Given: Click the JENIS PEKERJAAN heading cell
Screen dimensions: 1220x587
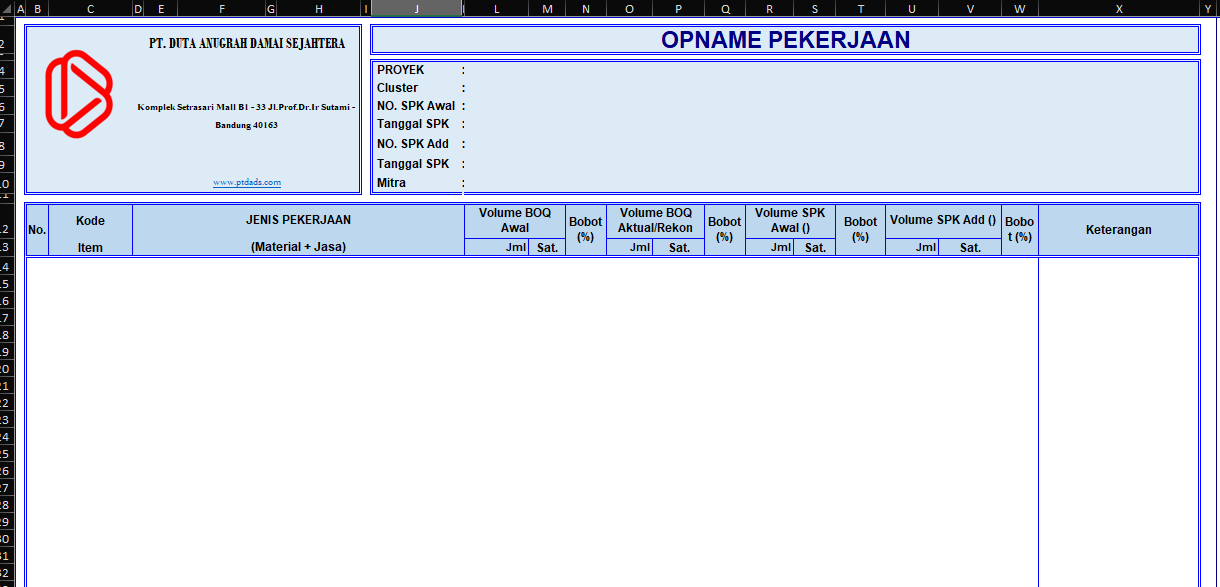Looking at the screenshot, I should pos(298,220).
